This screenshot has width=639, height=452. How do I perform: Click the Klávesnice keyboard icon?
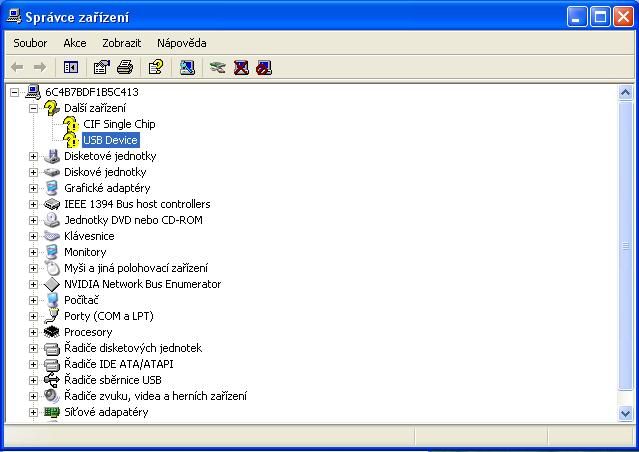tap(52, 236)
